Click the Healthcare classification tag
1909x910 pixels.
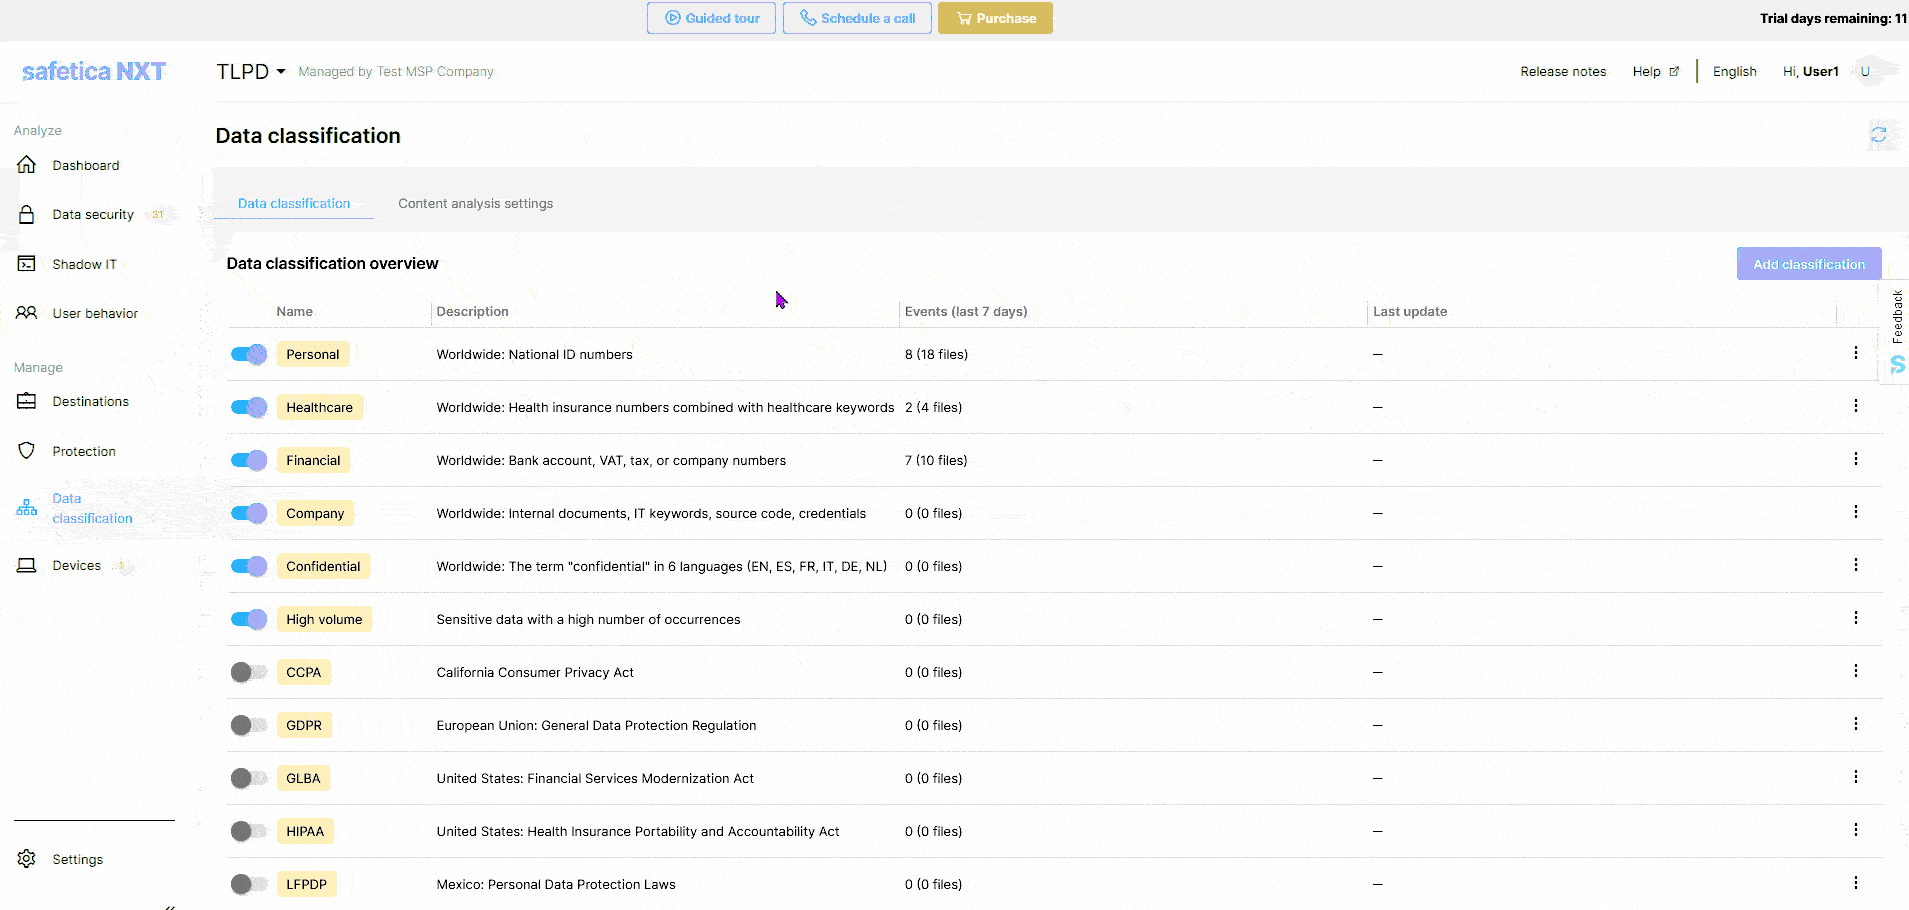pyautogui.click(x=320, y=407)
